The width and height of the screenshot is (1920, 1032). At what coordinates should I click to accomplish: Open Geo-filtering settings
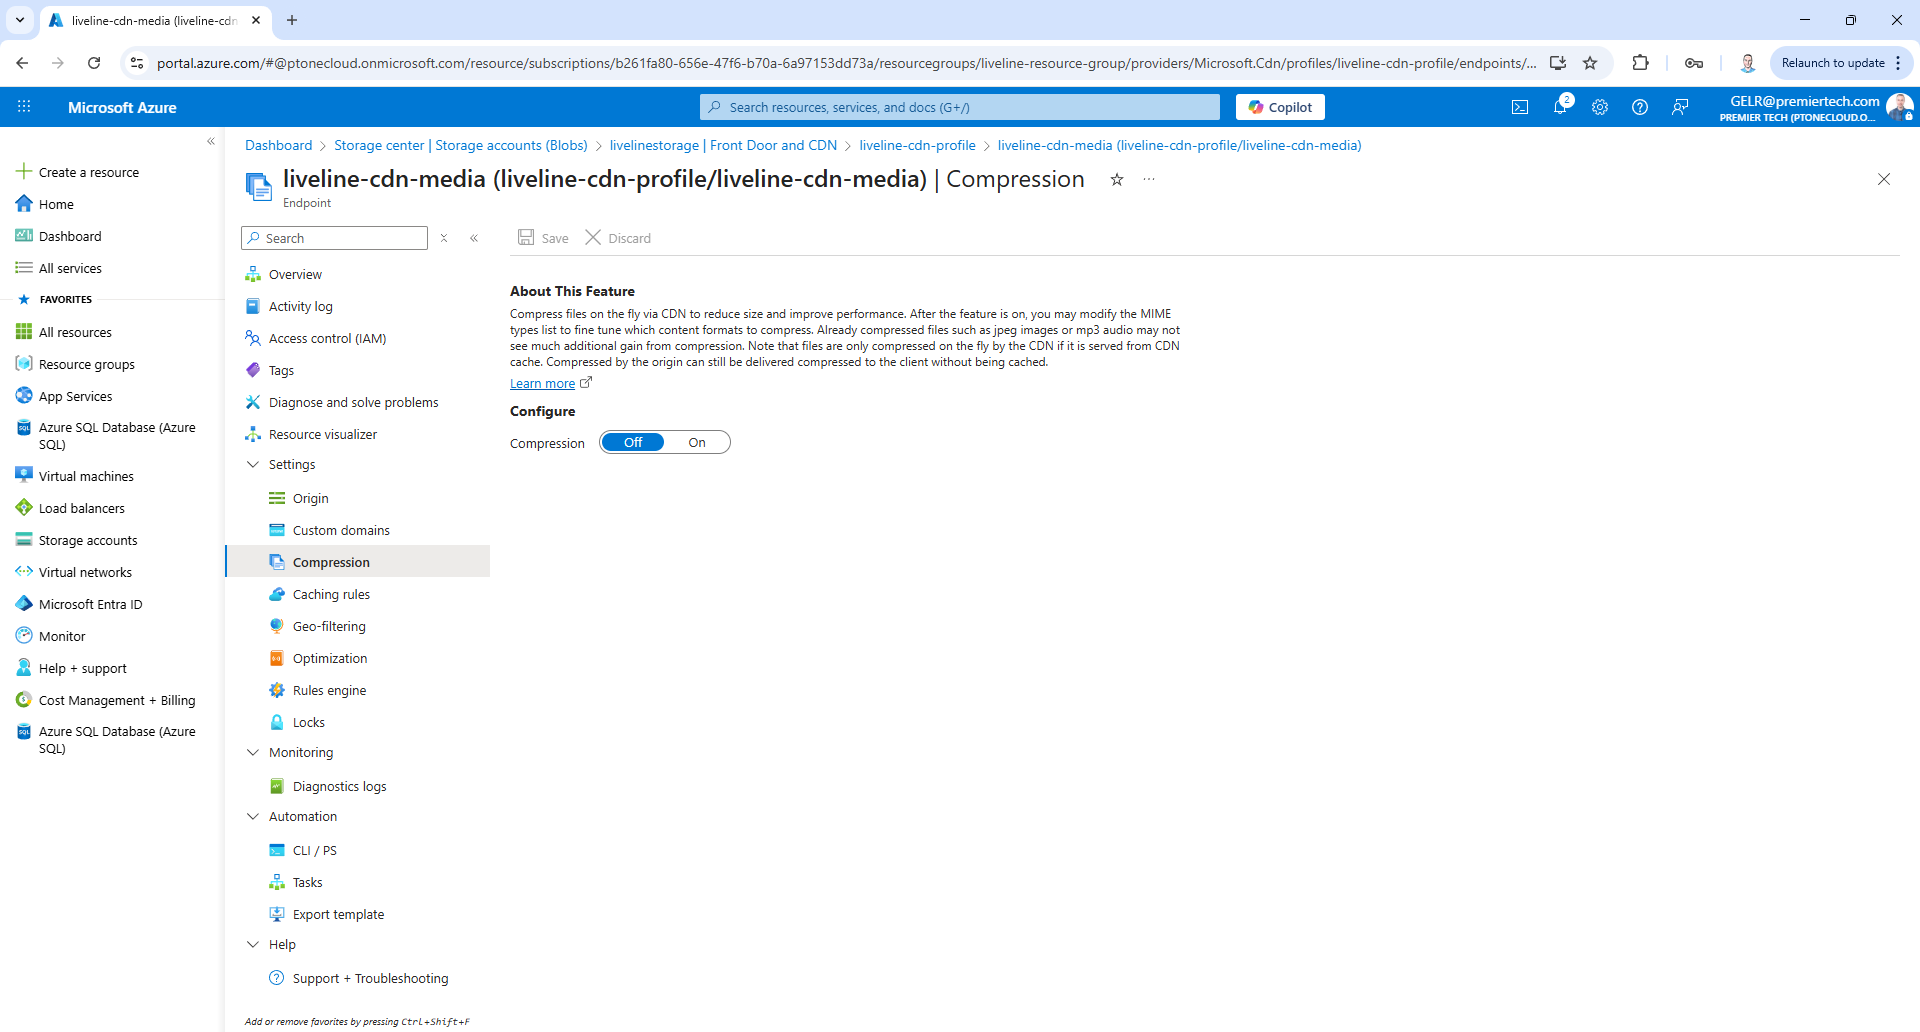tap(329, 627)
